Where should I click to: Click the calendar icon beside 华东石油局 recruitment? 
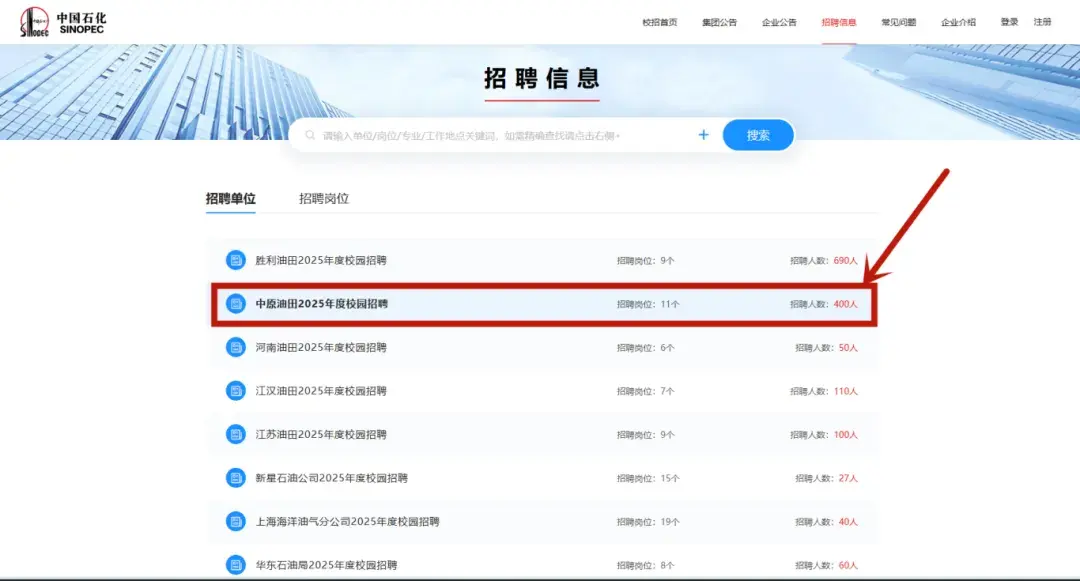[235, 564]
